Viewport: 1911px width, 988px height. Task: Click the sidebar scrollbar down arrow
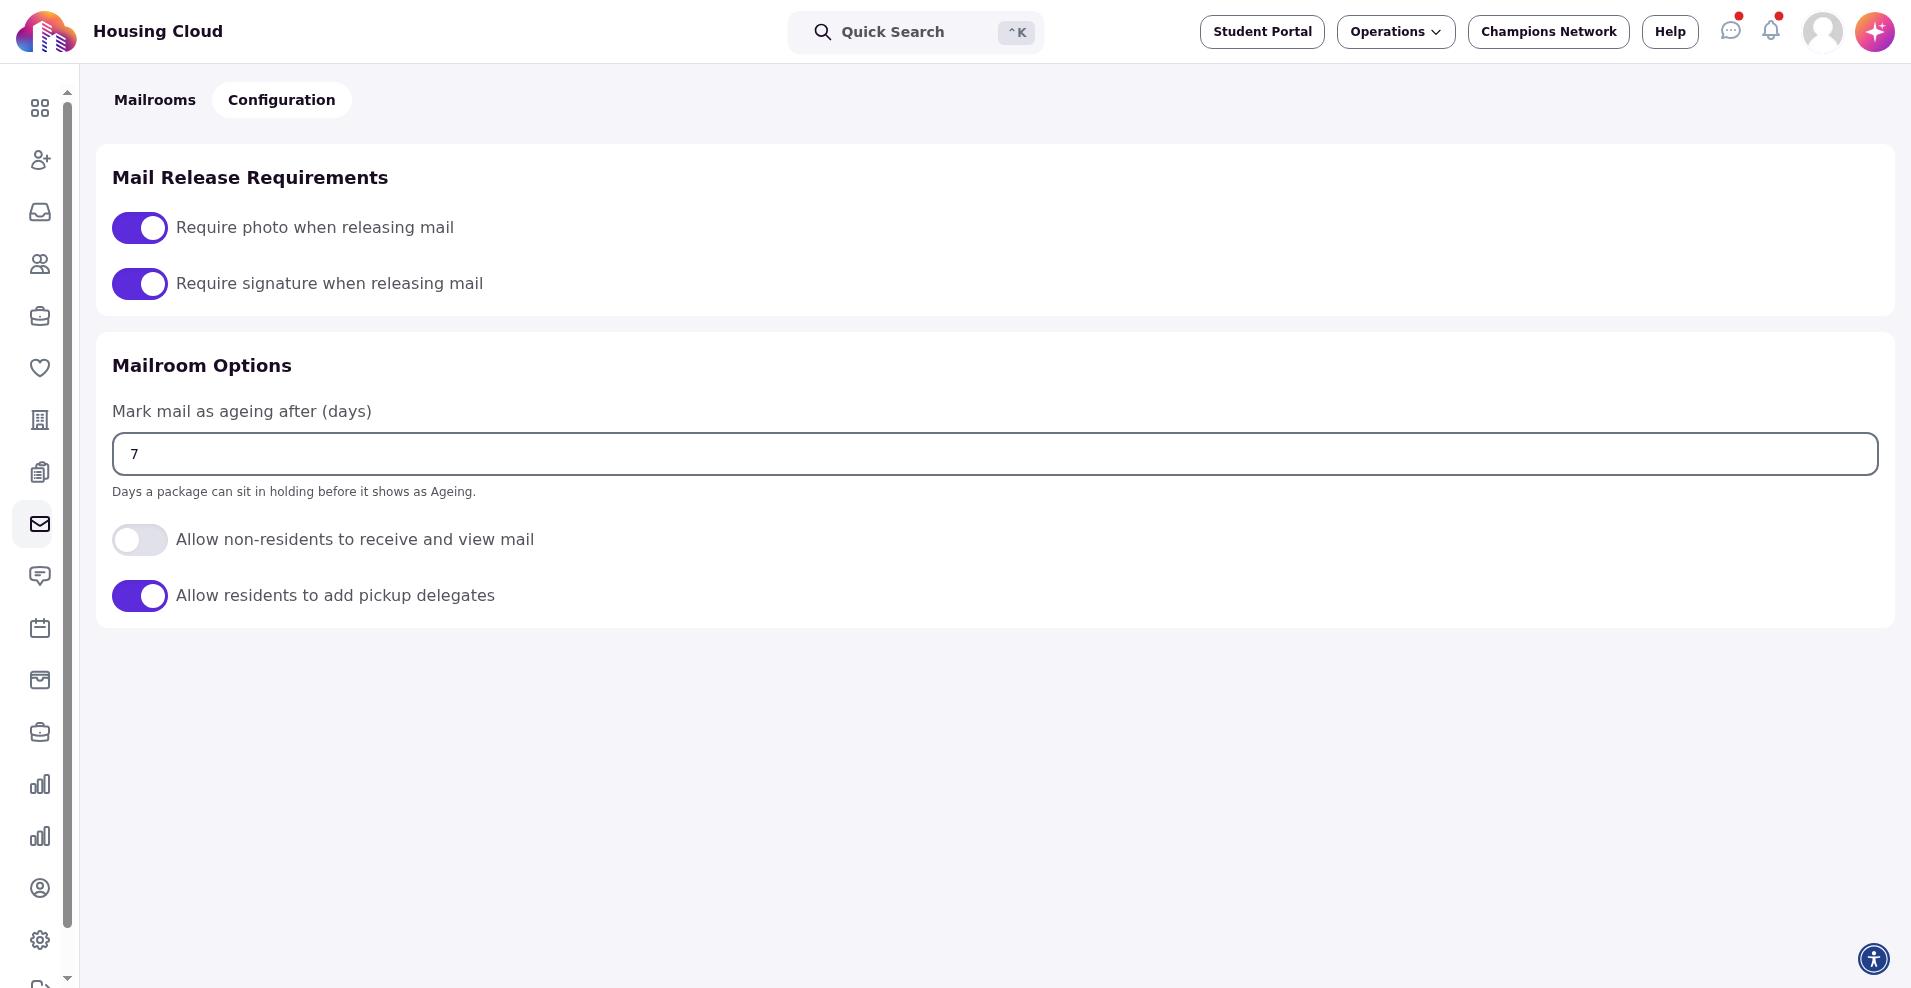tap(67, 978)
